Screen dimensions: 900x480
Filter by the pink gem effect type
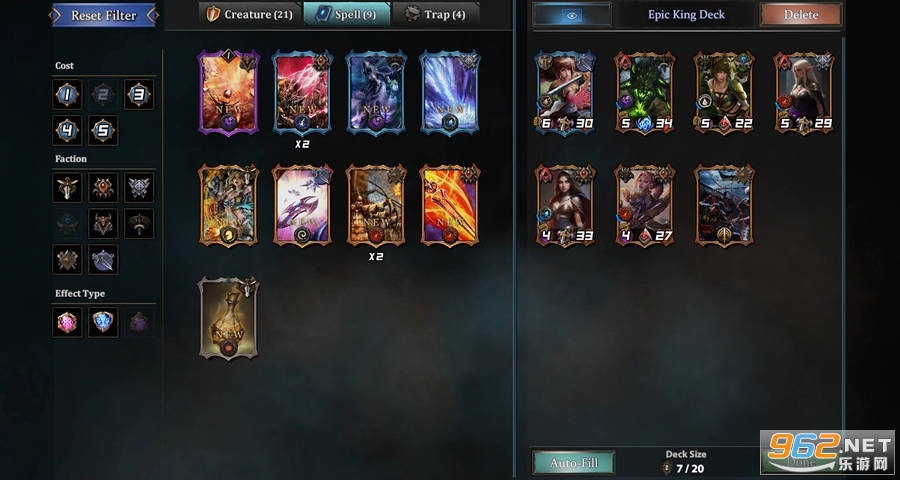pos(67,322)
